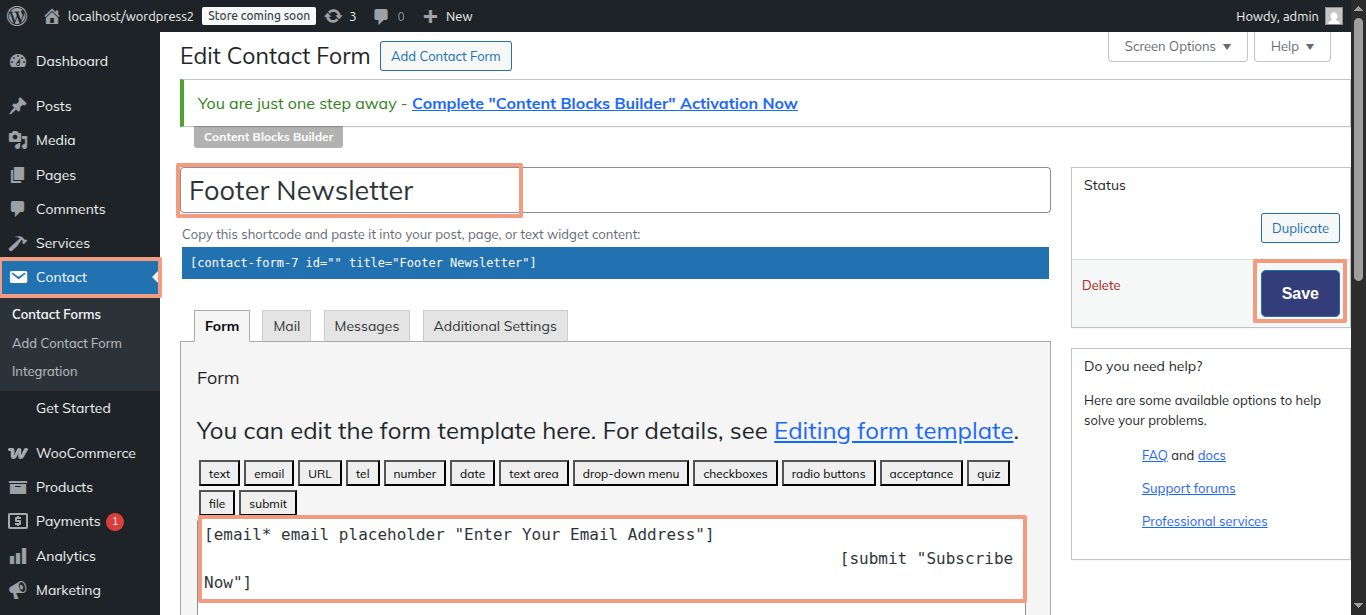This screenshot has width=1366, height=615.
Task: Insert the file form tag
Action: click(x=217, y=503)
